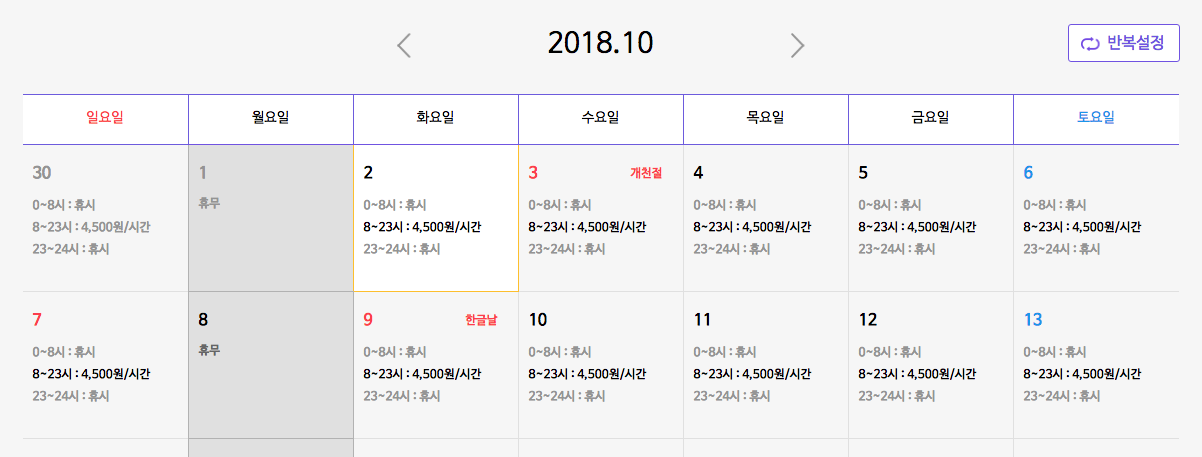Open October 2 date cell
The width and height of the screenshot is (1202, 457).
point(436,218)
